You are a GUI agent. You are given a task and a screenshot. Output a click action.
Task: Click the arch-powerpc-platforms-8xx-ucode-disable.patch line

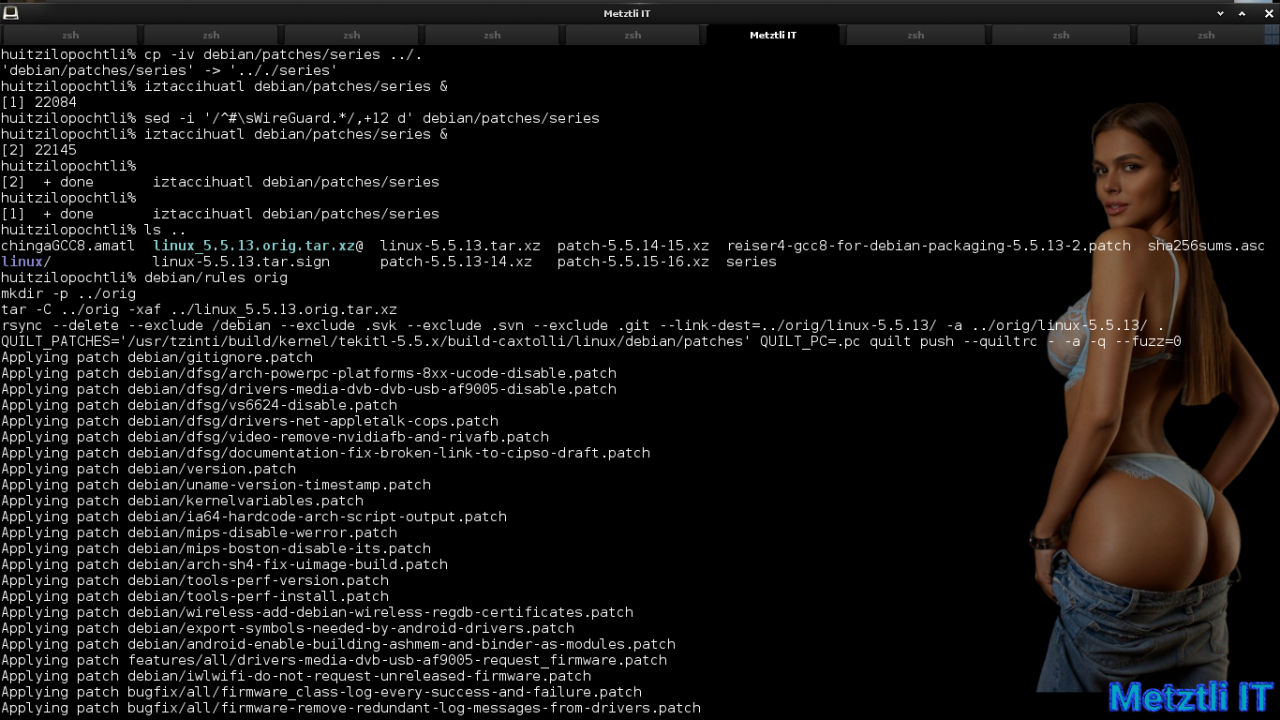tap(308, 373)
